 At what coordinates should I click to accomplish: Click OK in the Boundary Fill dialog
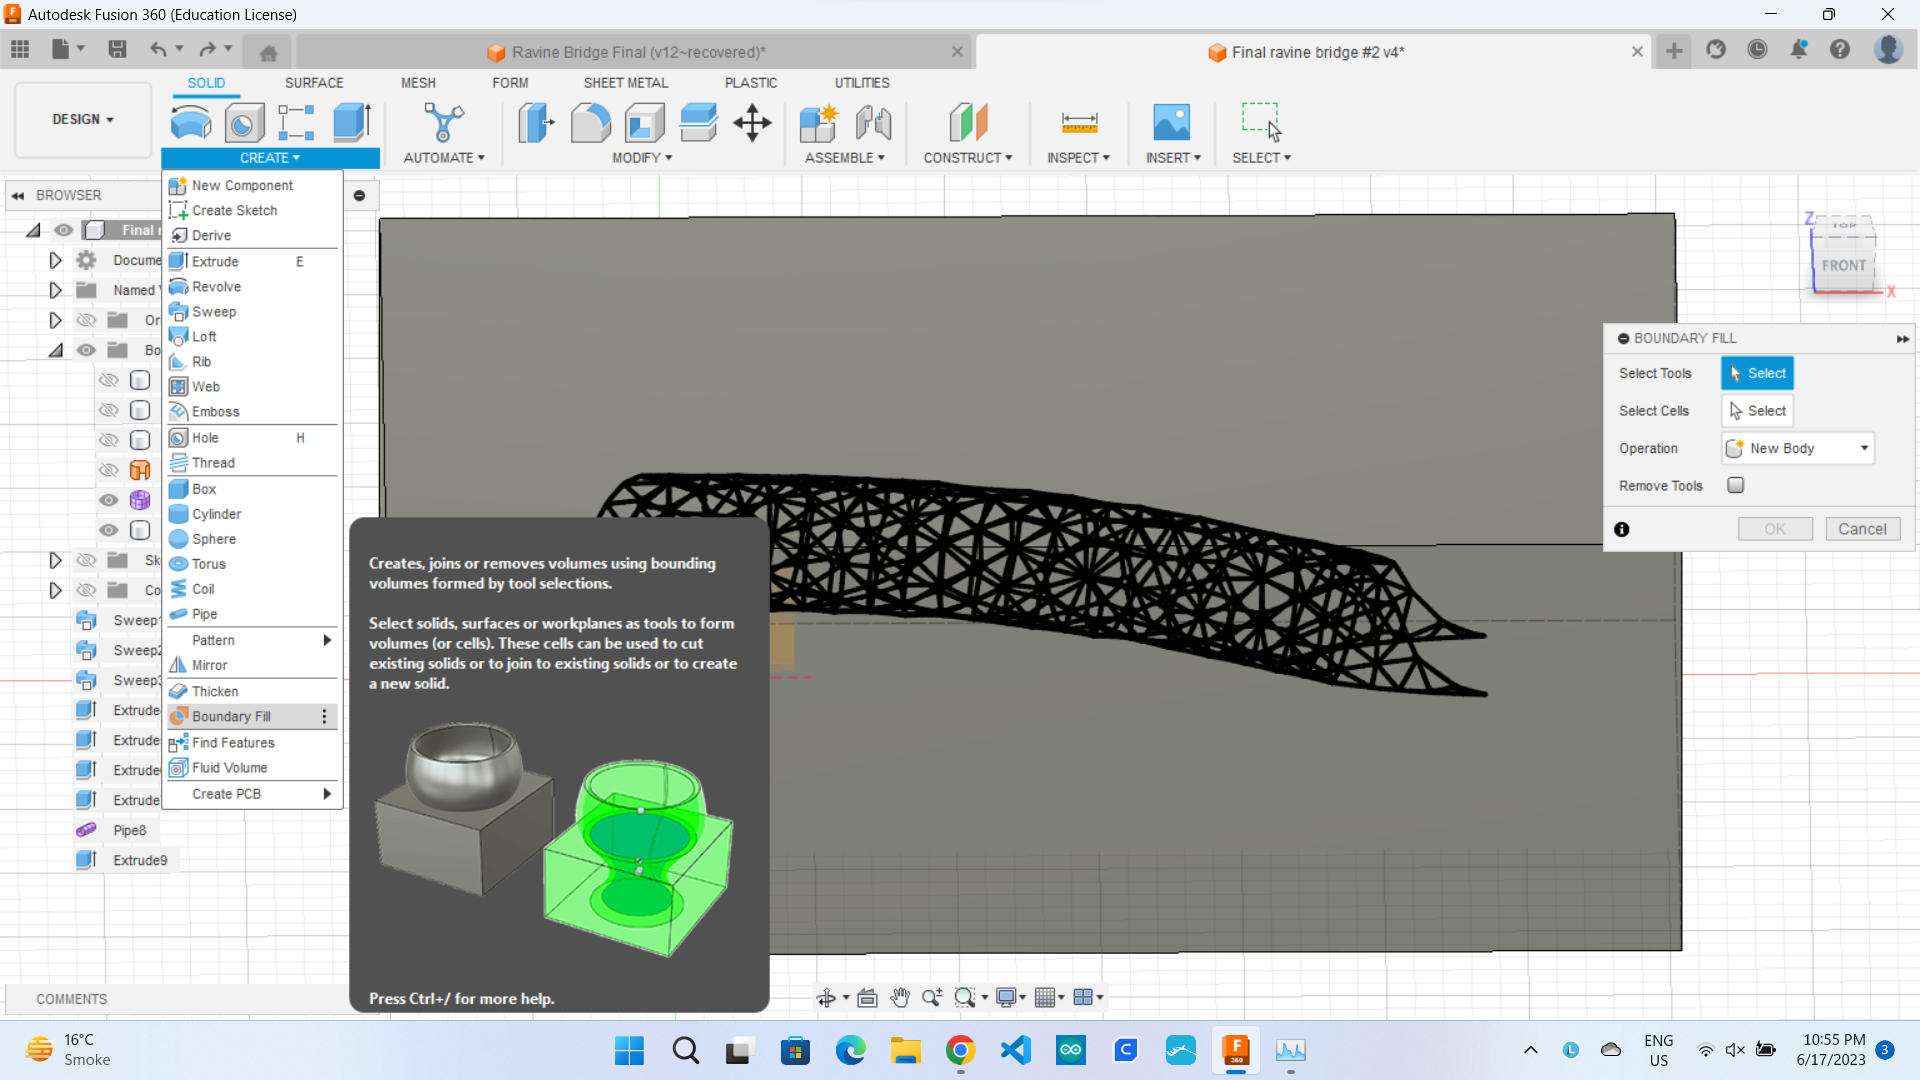(1775, 529)
